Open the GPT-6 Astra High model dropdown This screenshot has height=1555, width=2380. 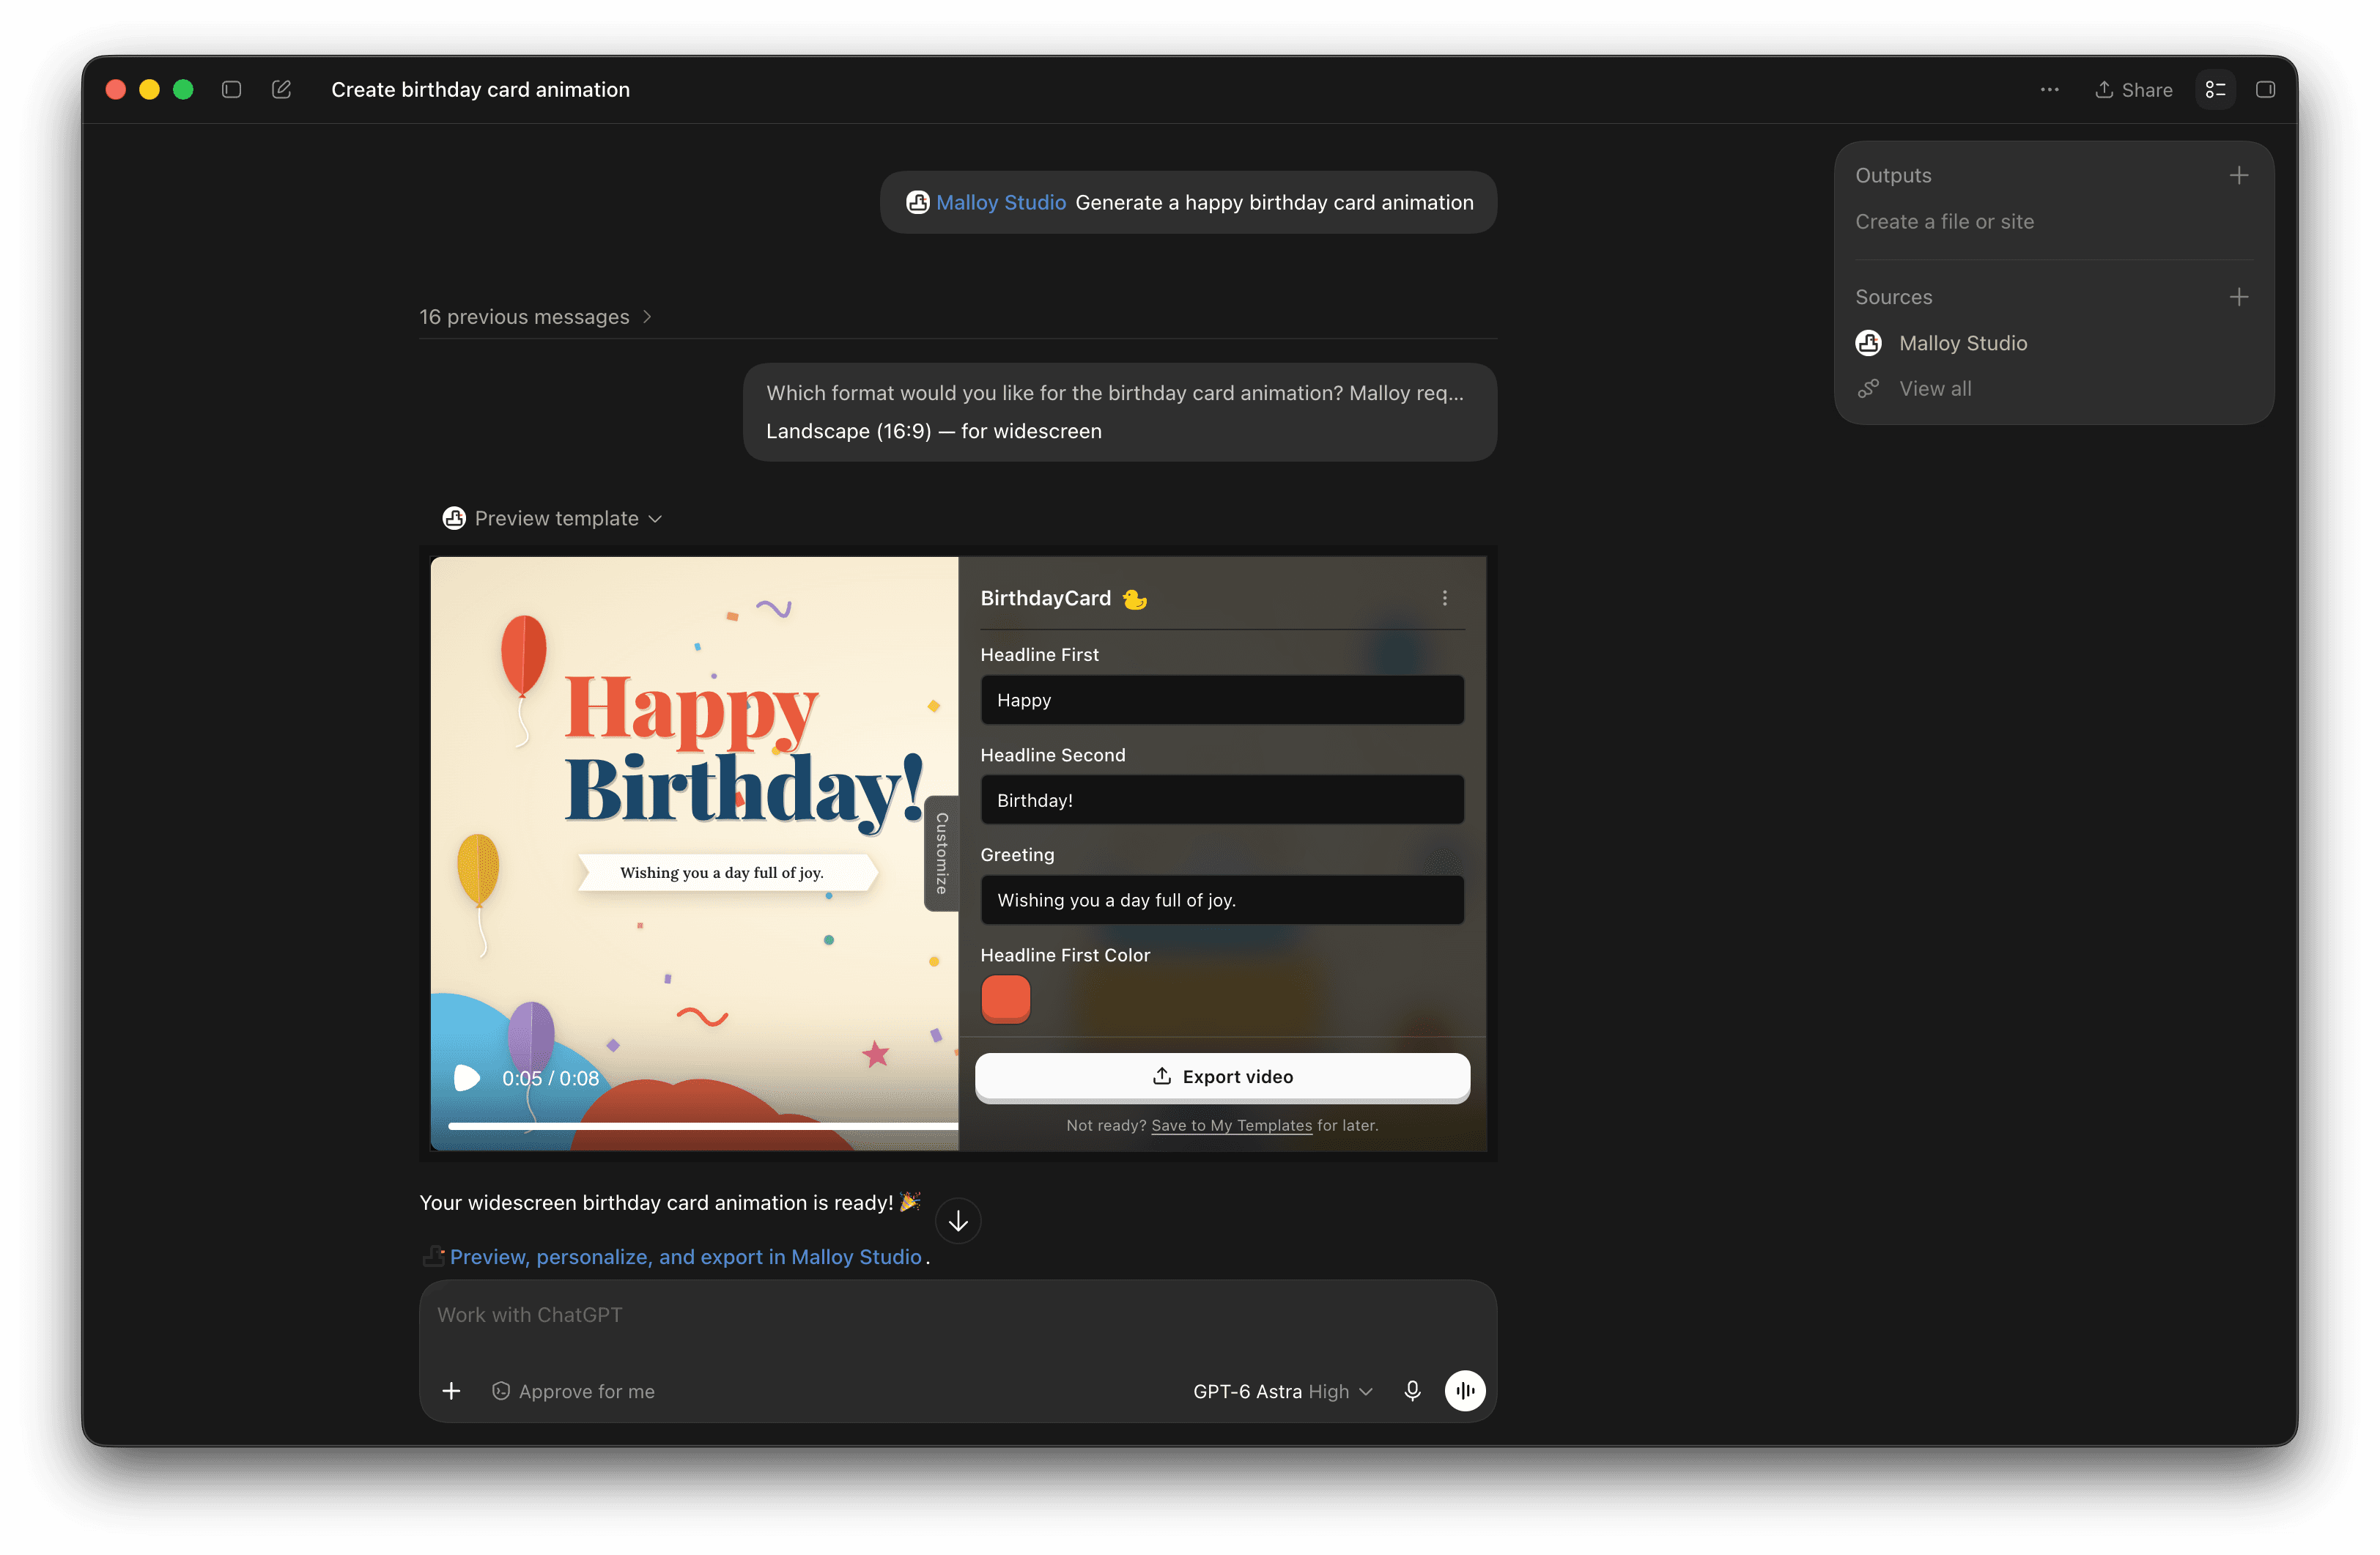[x=1282, y=1391]
